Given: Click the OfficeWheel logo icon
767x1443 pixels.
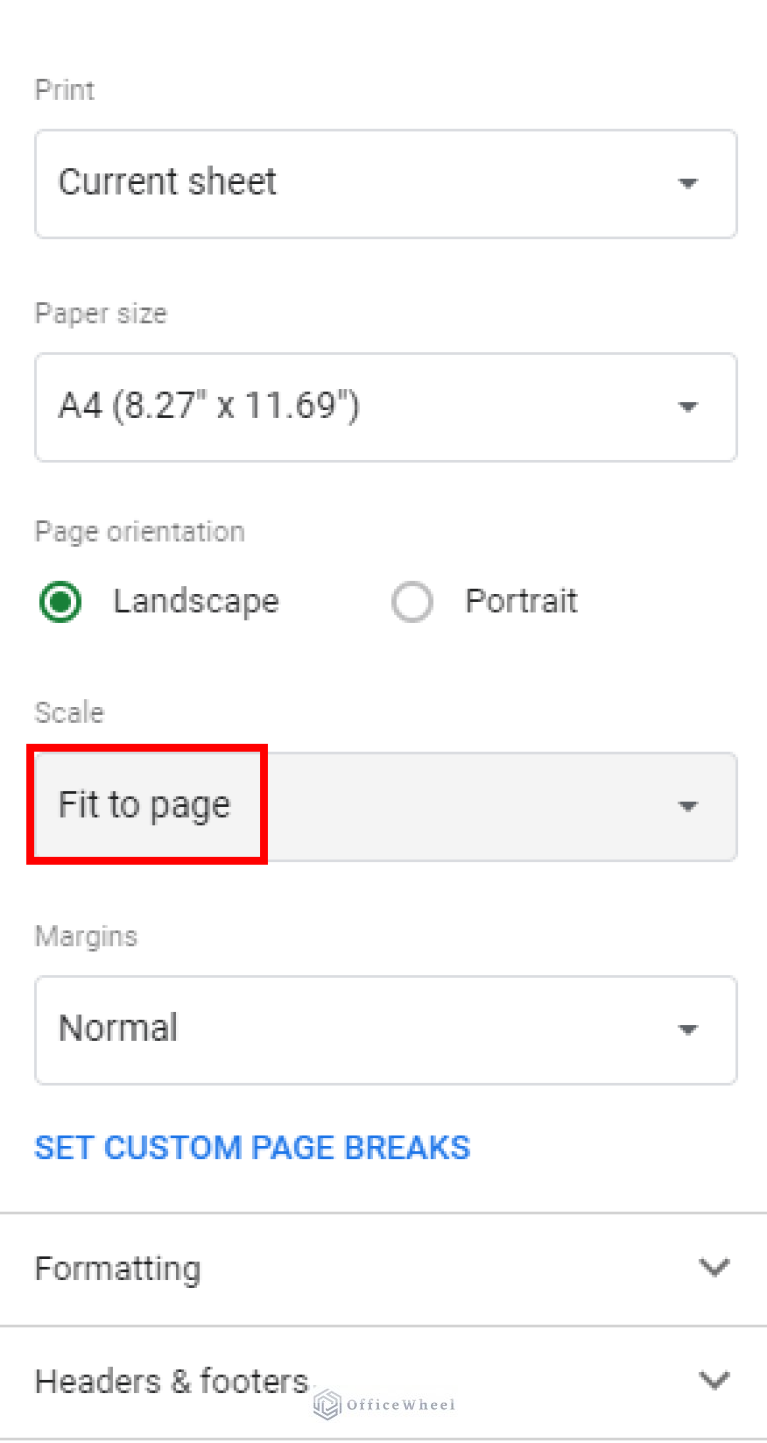Looking at the screenshot, I should (325, 1406).
